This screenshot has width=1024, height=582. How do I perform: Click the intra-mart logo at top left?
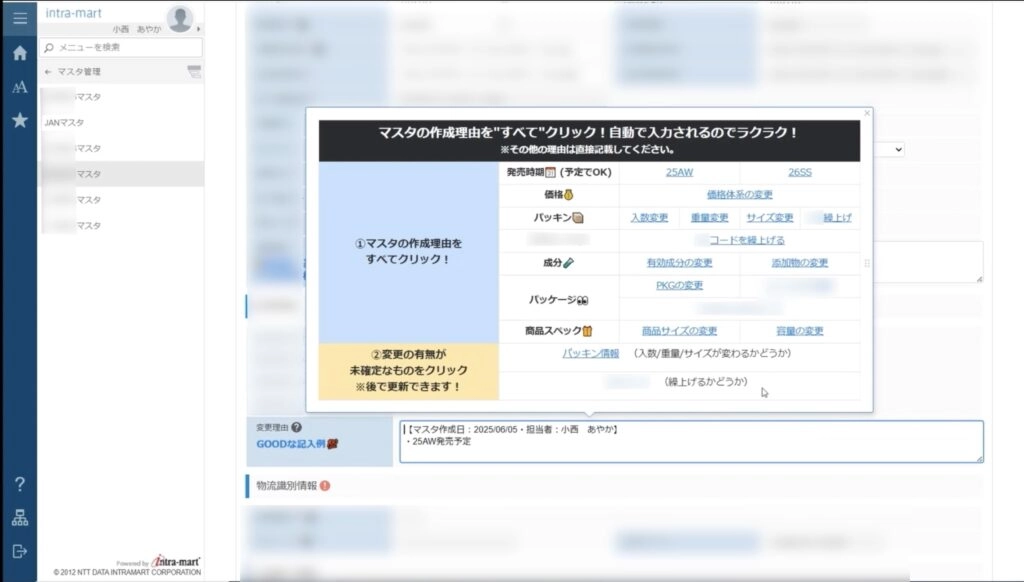tap(73, 13)
